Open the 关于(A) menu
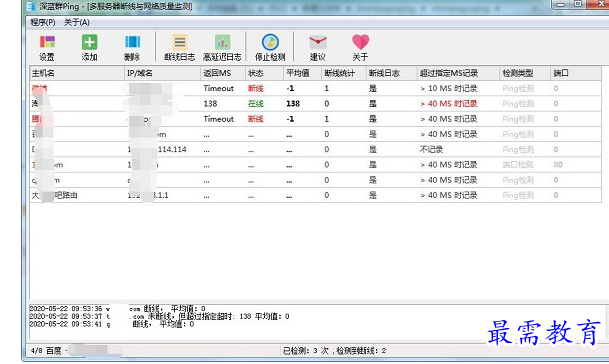 77,23
